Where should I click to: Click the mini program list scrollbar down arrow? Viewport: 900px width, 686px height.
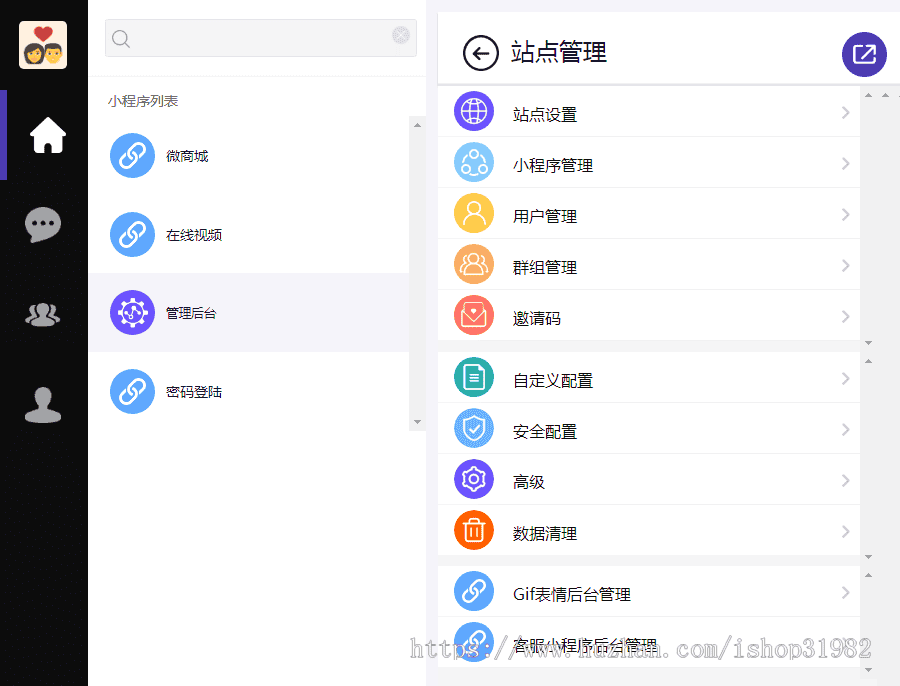click(x=417, y=422)
